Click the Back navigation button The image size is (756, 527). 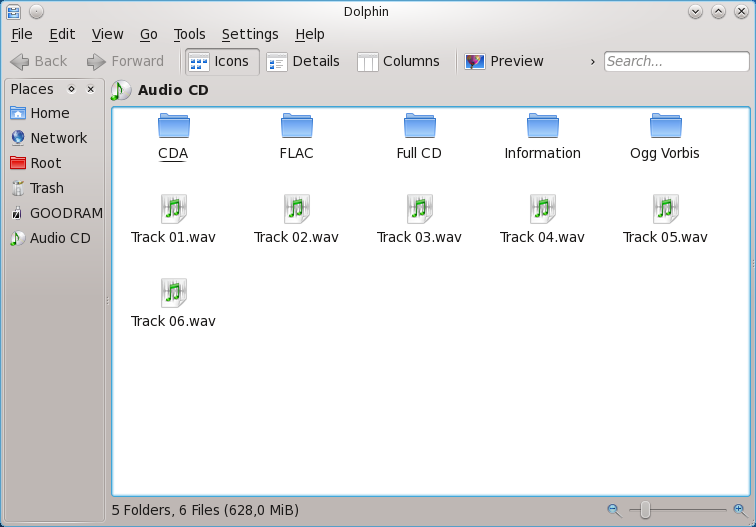(x=39, y=62)
